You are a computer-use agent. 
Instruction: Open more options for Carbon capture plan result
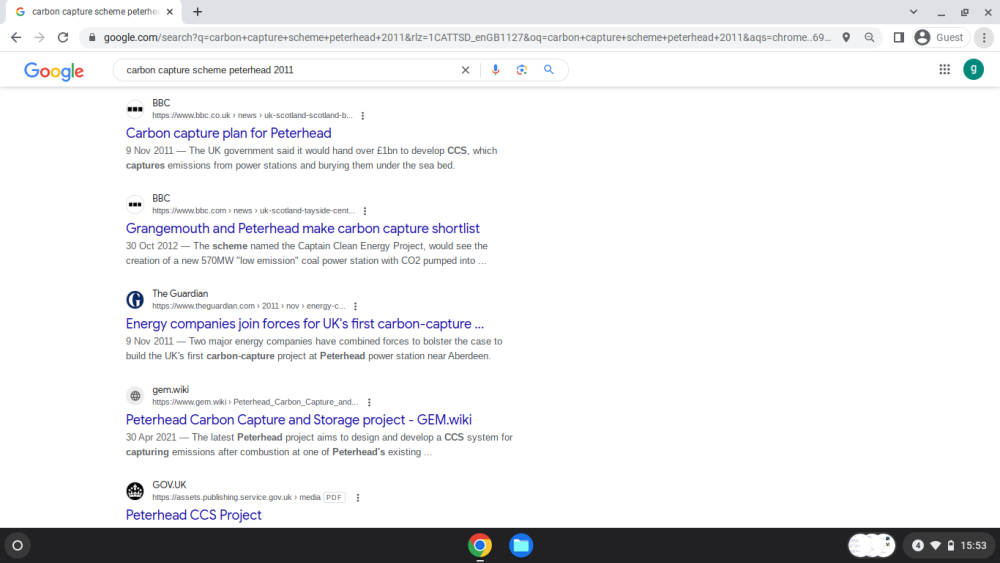363,115
